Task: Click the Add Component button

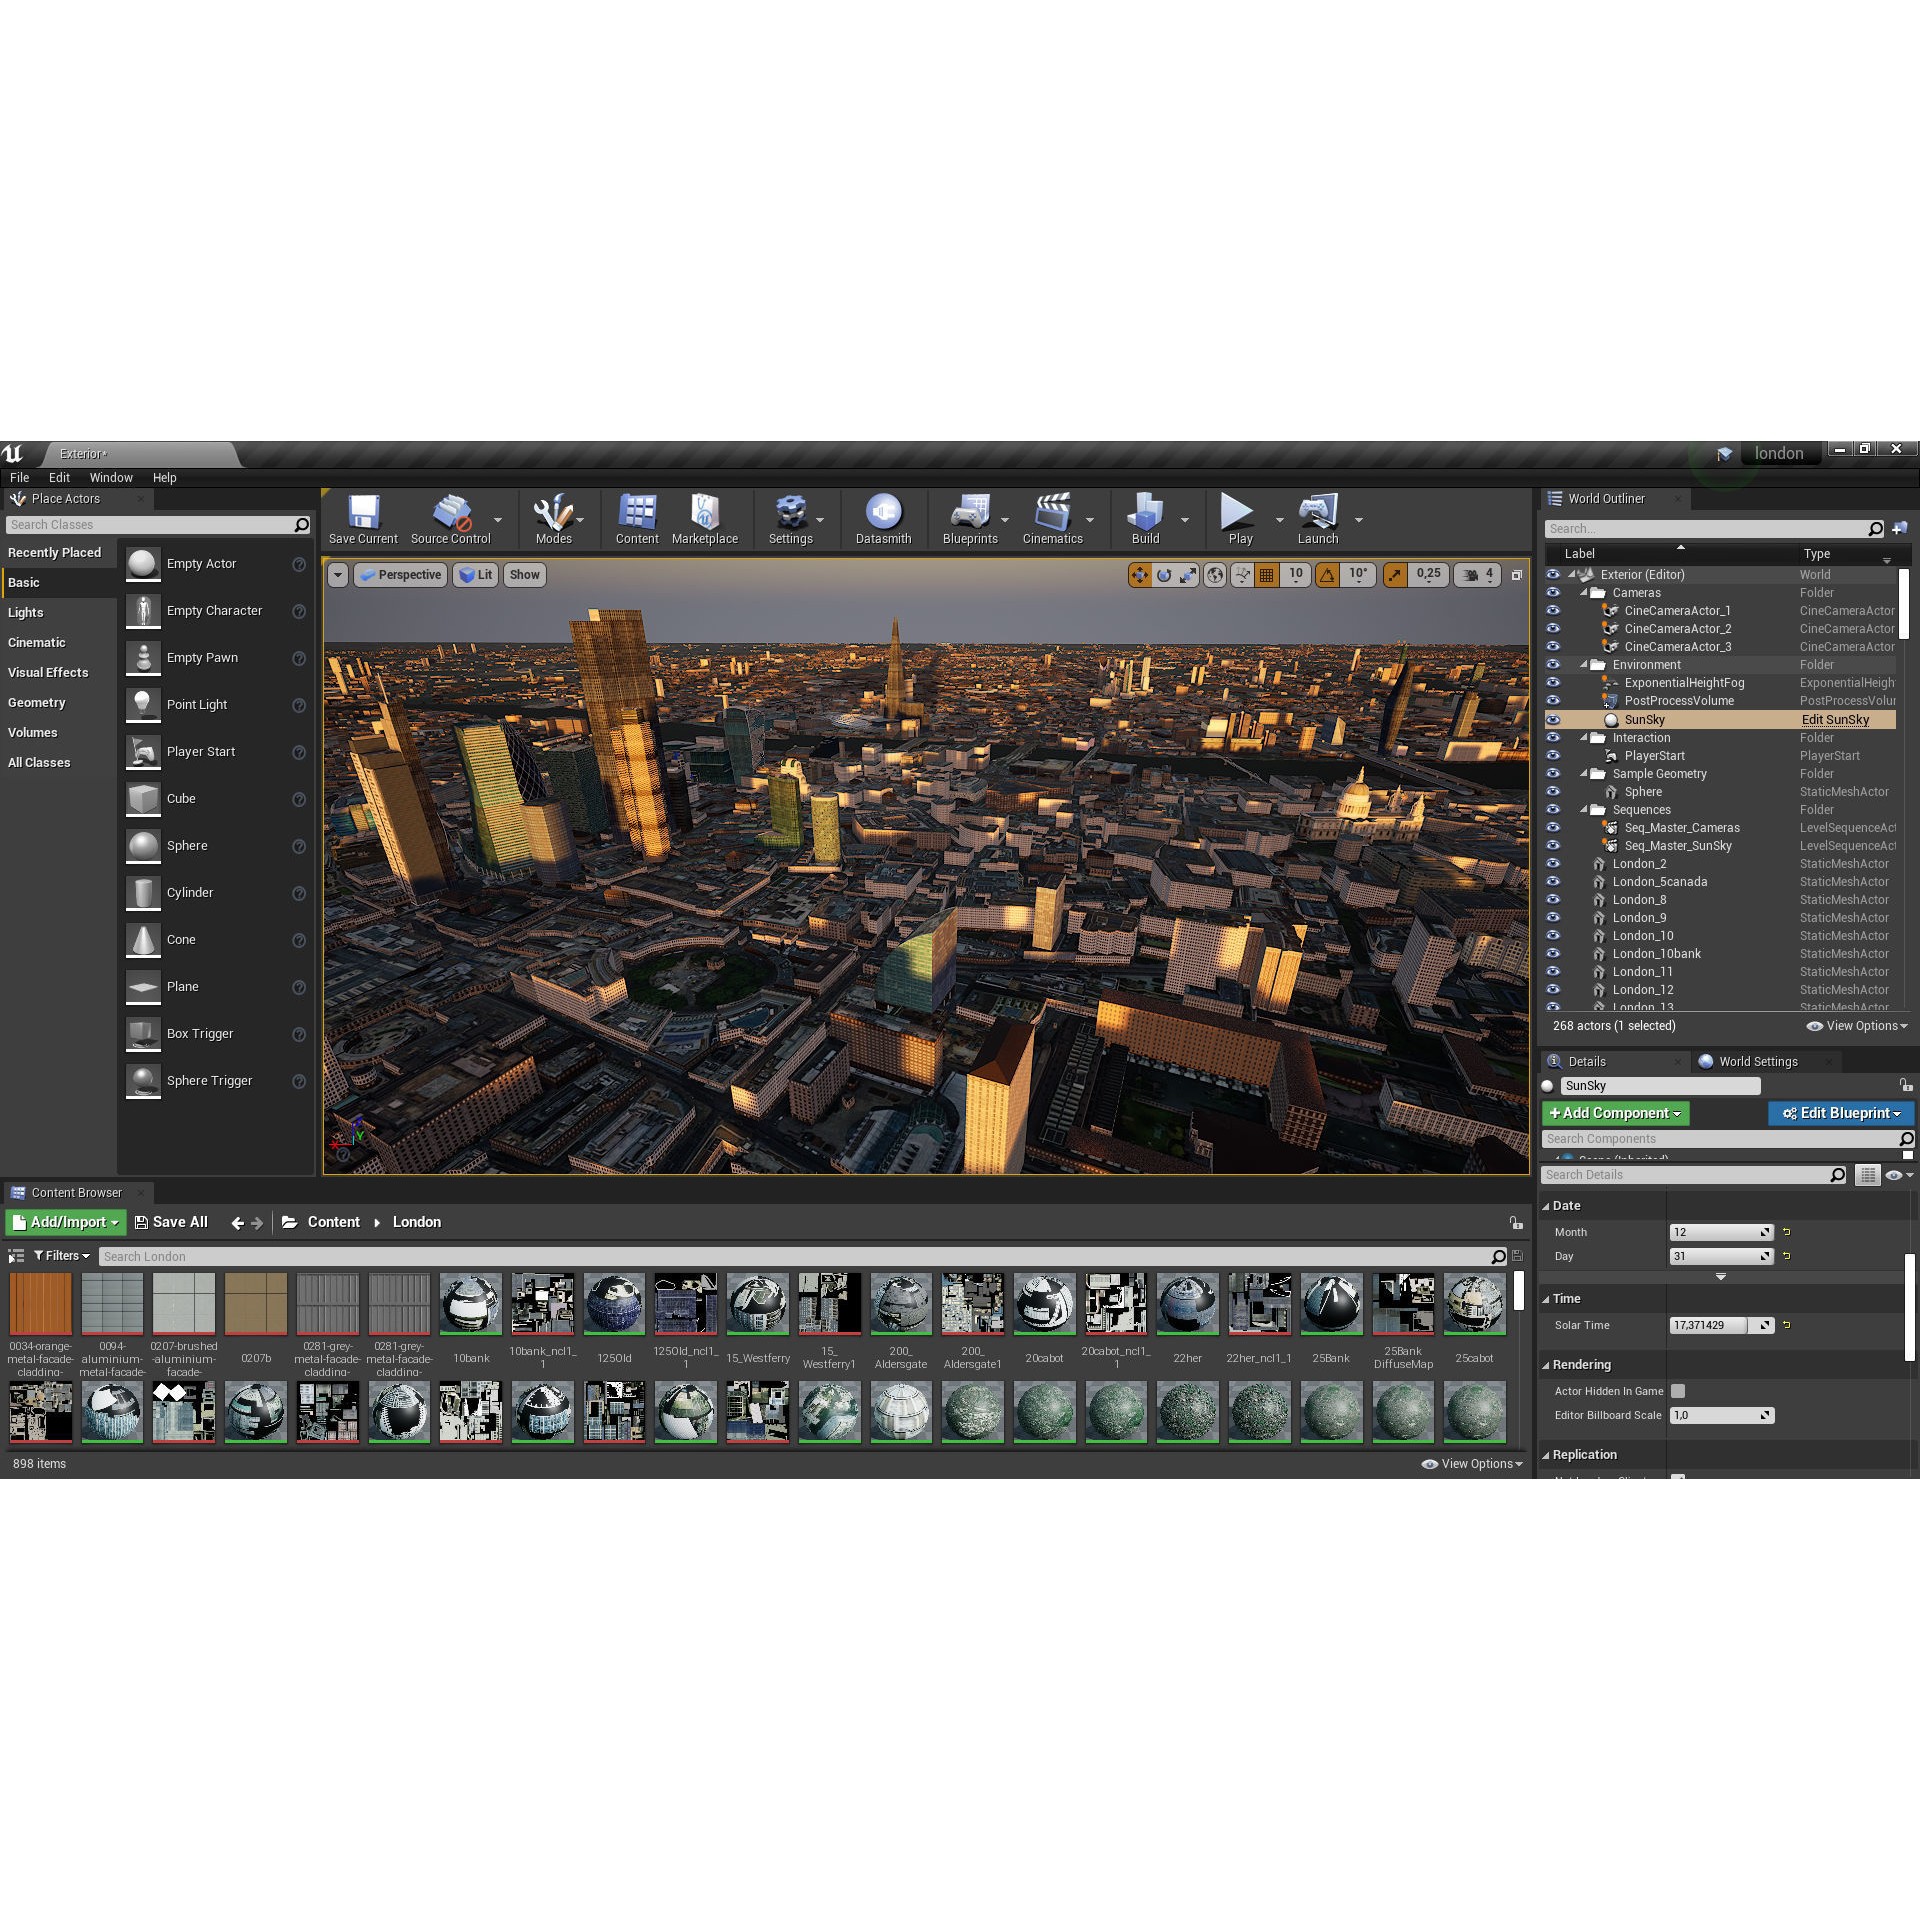Action: pyautogui.click(x=1614, y=1113)
